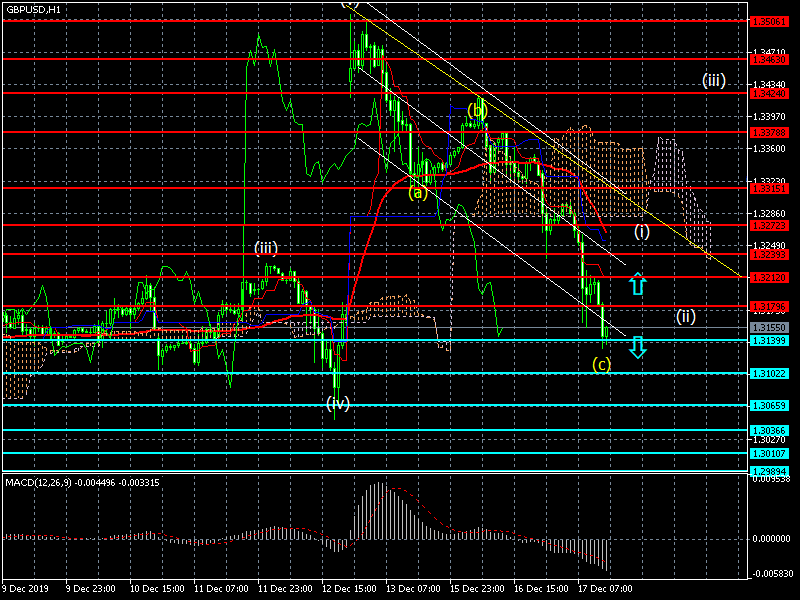Select the 1.31022 cyan price label

pos(769,374)
